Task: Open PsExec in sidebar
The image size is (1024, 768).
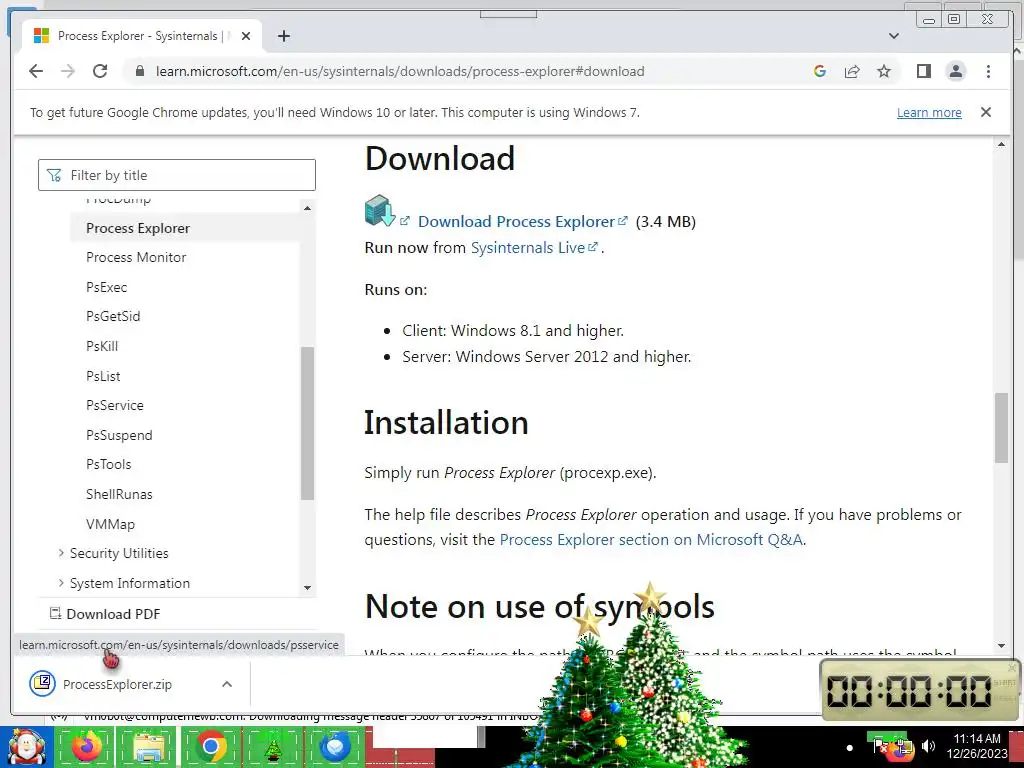Action: coord(106,287)
